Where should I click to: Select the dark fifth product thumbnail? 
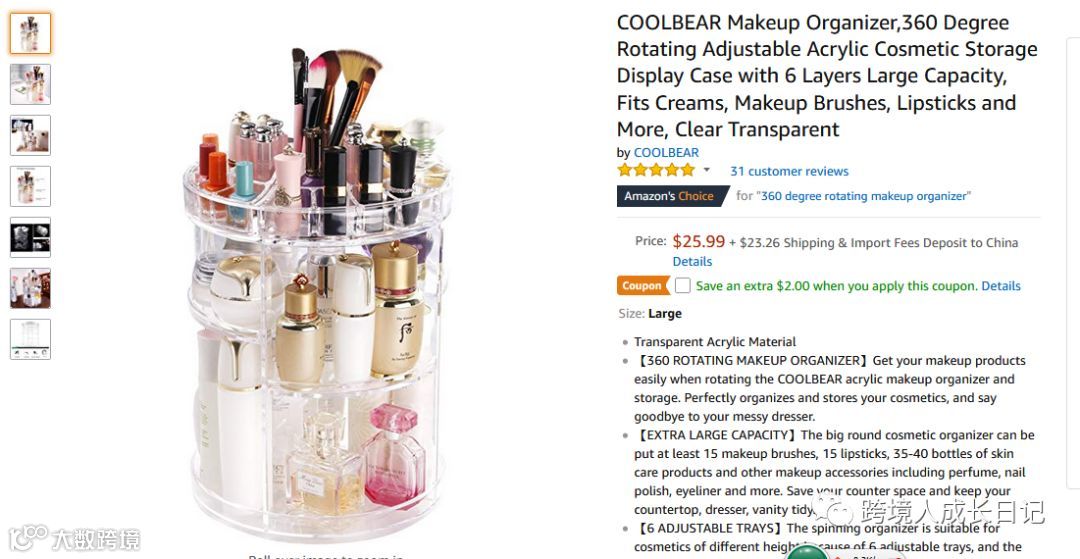coord(30,237)
